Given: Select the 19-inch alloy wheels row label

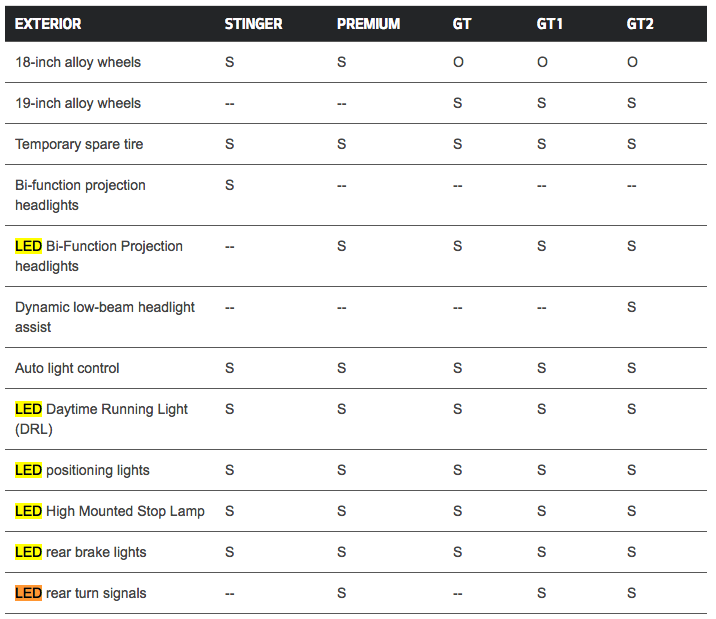Looking at the screenshot, I should tap(78, 103).
